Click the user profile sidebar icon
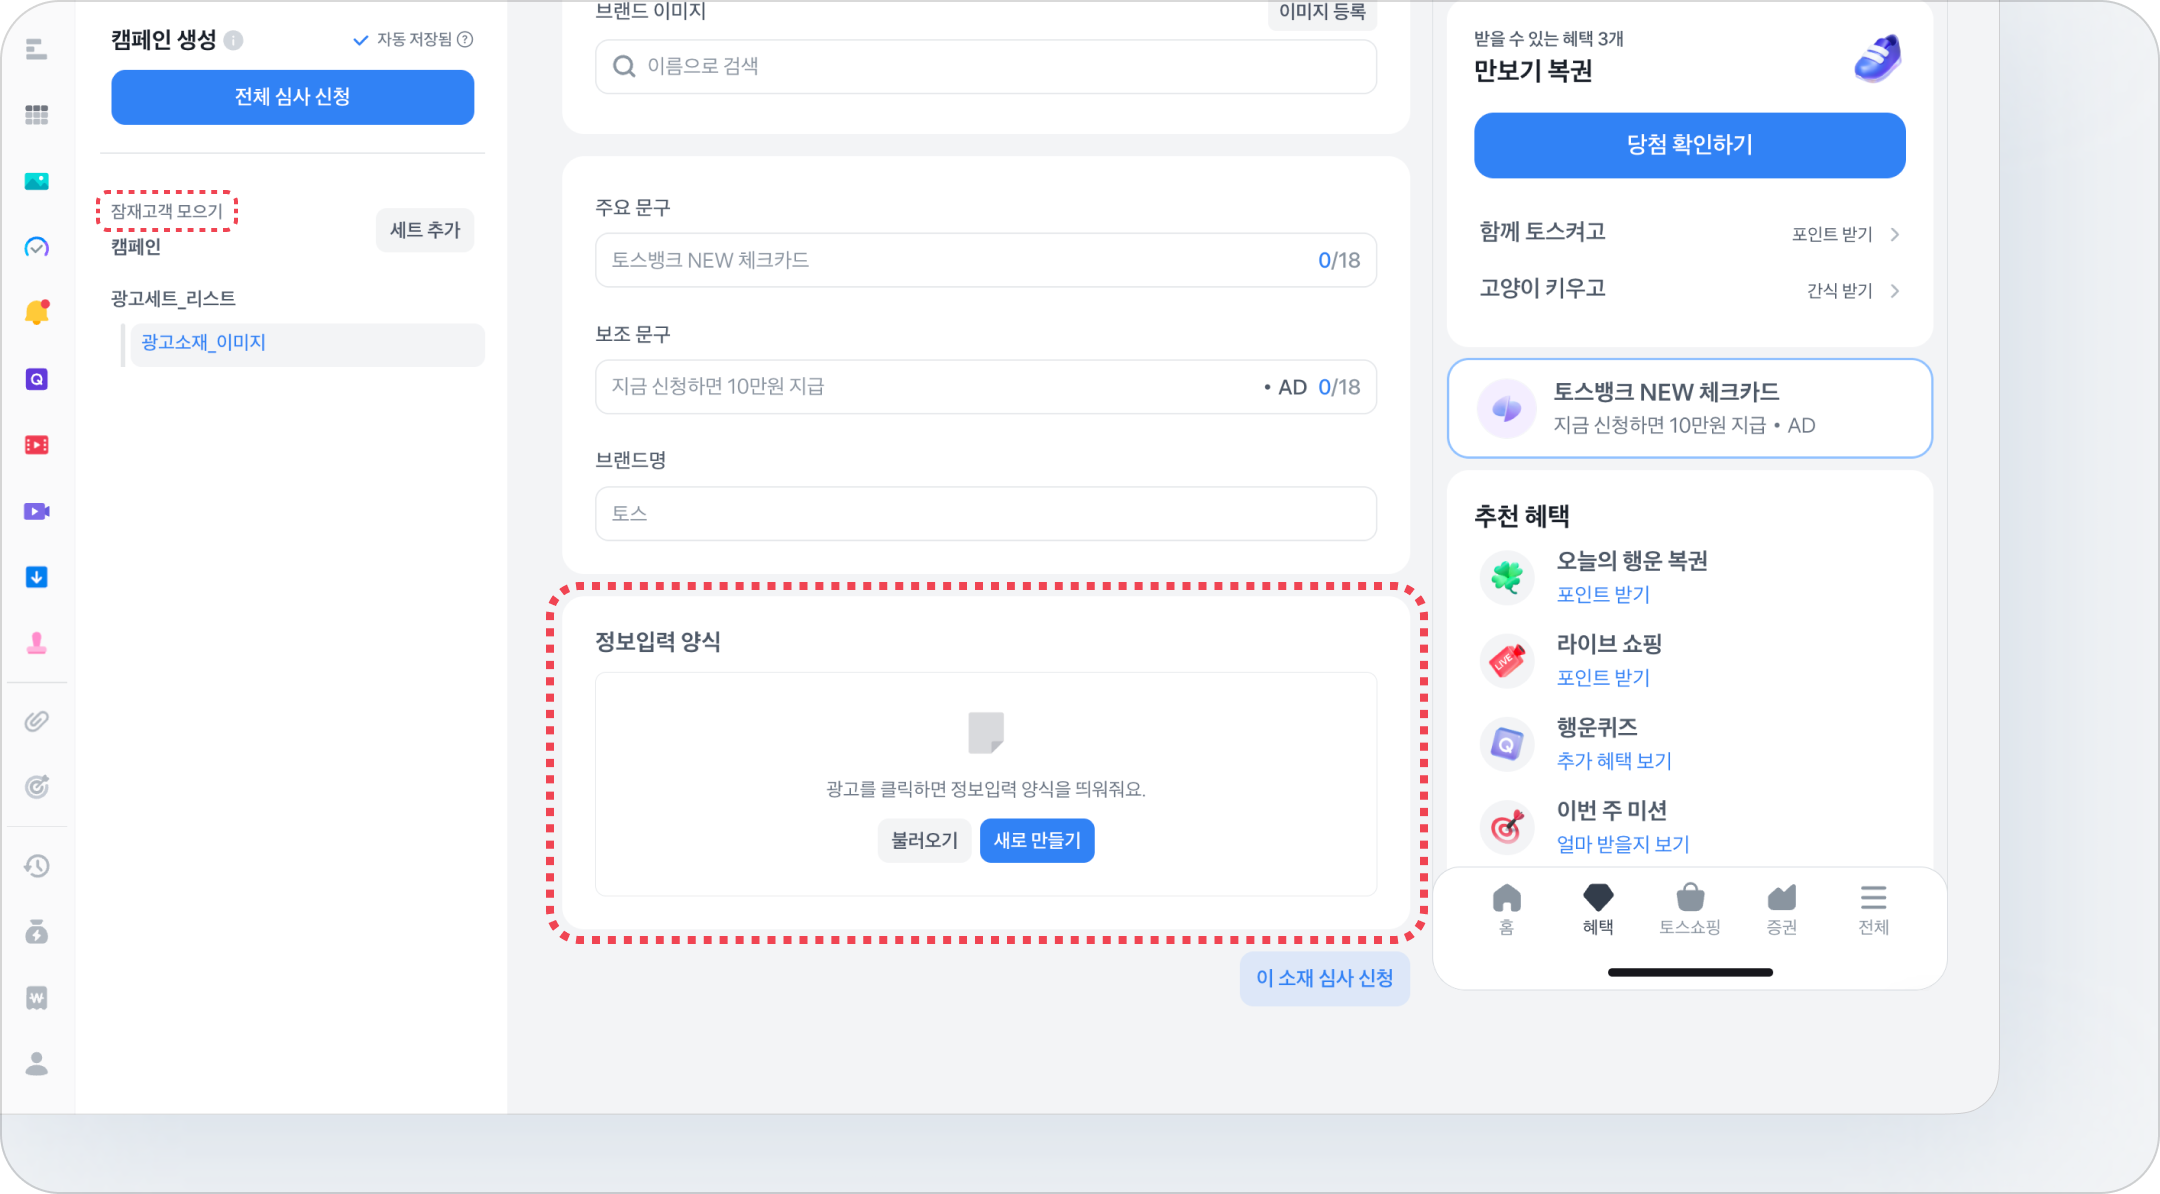 click(x=37, y=1063)
